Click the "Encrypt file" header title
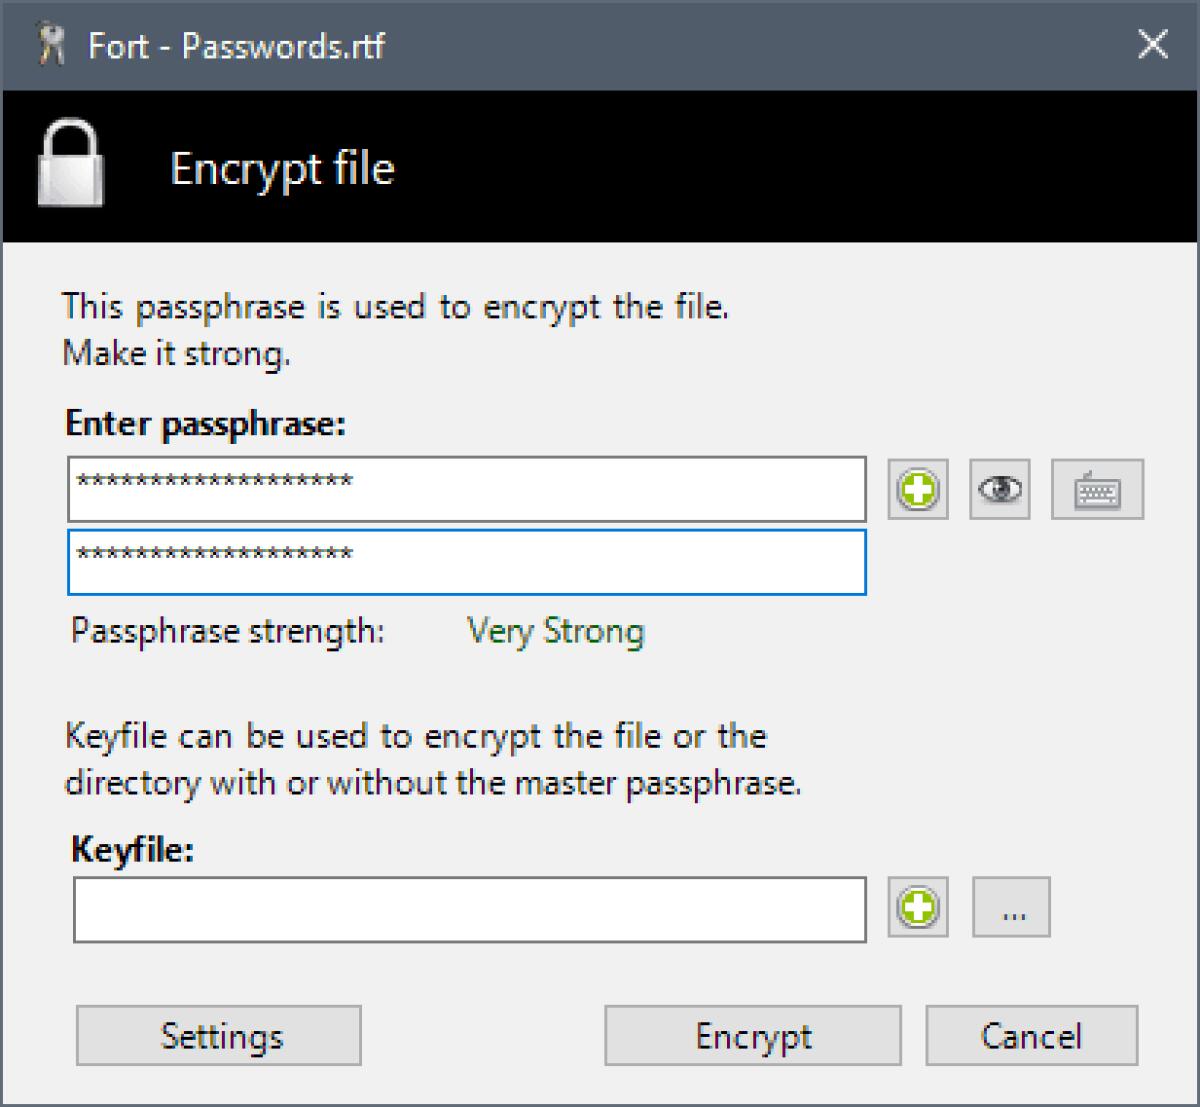 pyautogui.click(x=282, y=168)
